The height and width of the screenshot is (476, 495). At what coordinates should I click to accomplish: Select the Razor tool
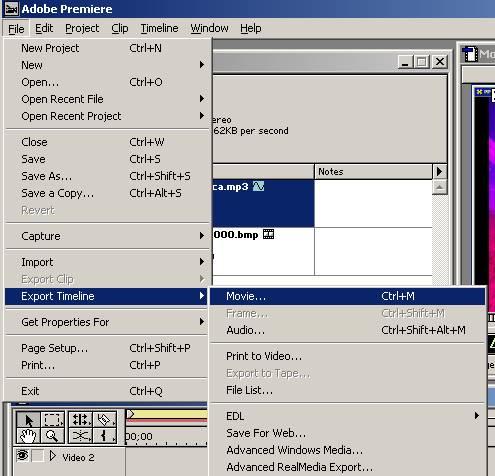click(104, 419)
